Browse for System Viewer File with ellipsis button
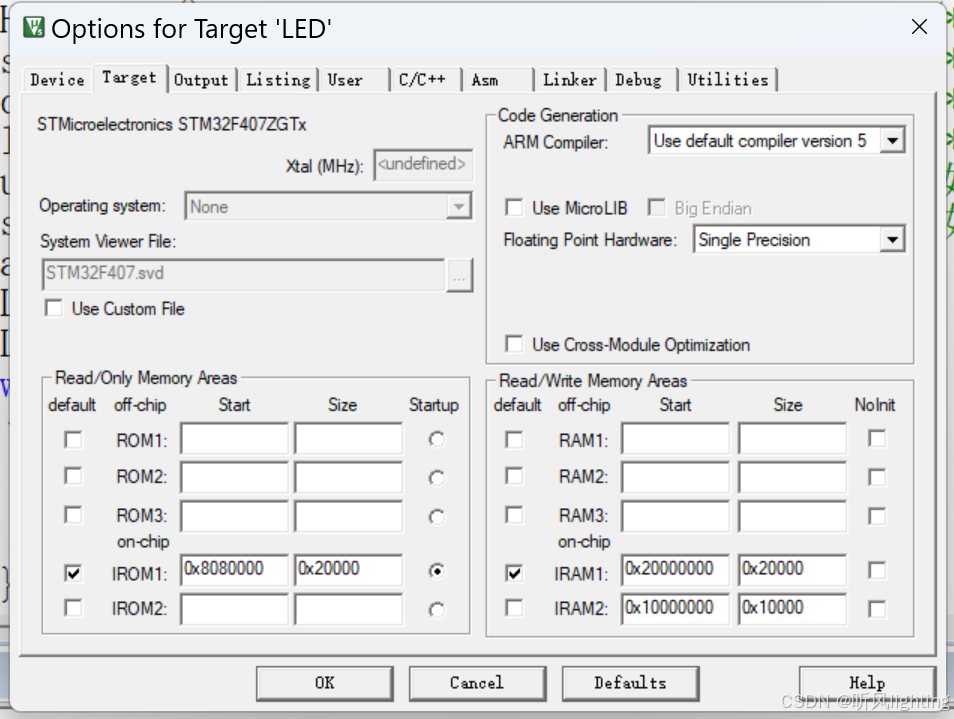Screen dimensions: 954x719 [459, 275]
